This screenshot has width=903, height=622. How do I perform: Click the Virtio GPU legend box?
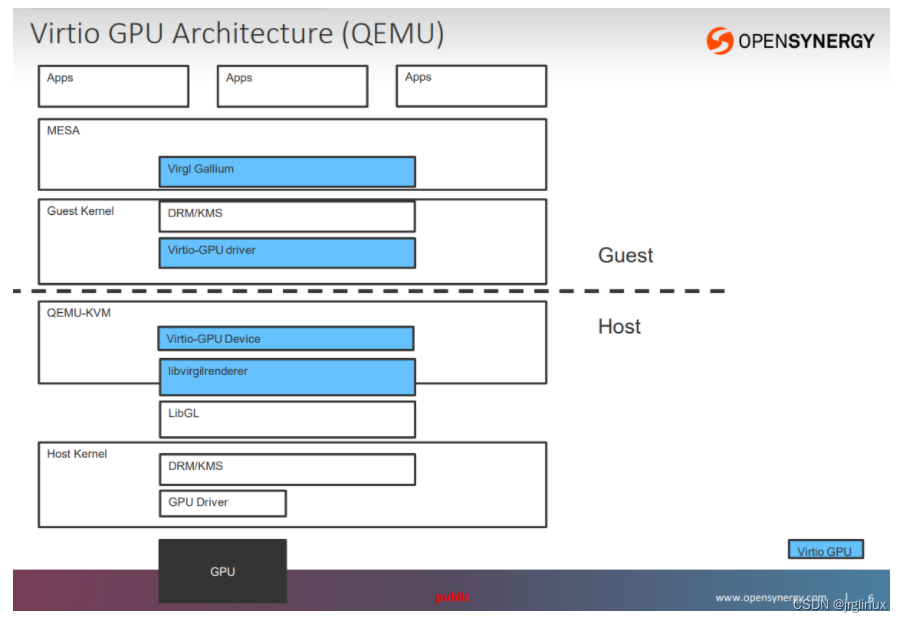coord(826,549)
